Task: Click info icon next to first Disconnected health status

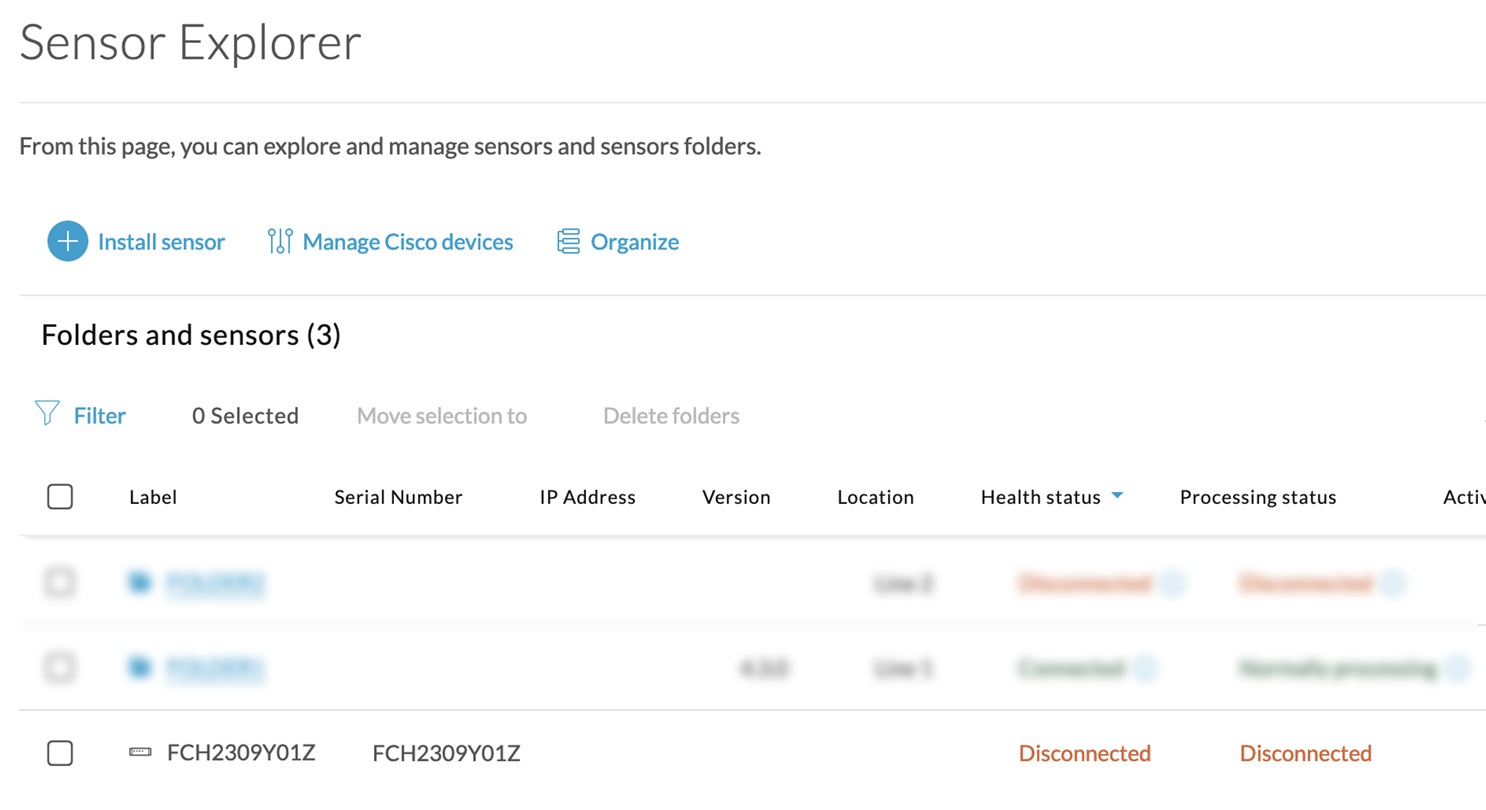Action: click(1173, 582)
